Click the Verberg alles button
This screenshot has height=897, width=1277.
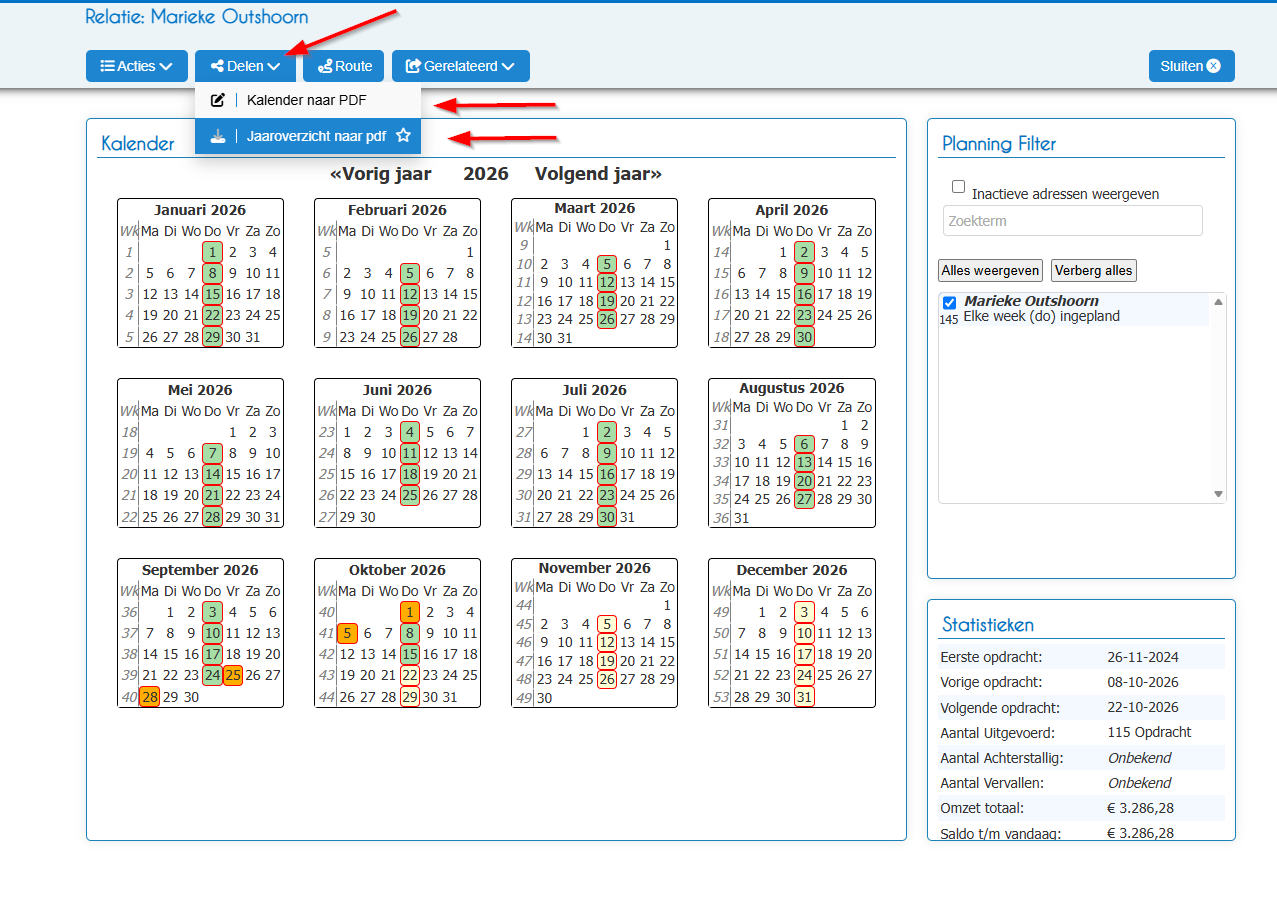pyautogui.click(x=1094, y=271)
